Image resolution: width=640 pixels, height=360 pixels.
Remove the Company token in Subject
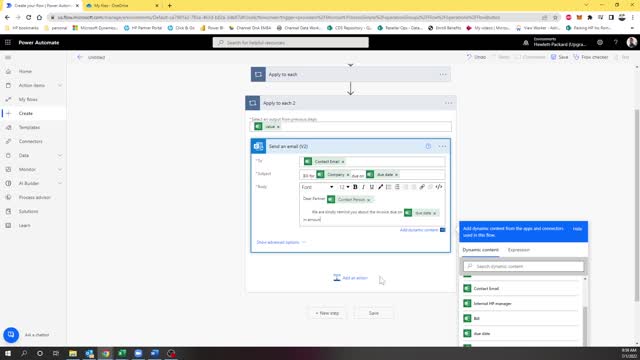tap(348, 175)
